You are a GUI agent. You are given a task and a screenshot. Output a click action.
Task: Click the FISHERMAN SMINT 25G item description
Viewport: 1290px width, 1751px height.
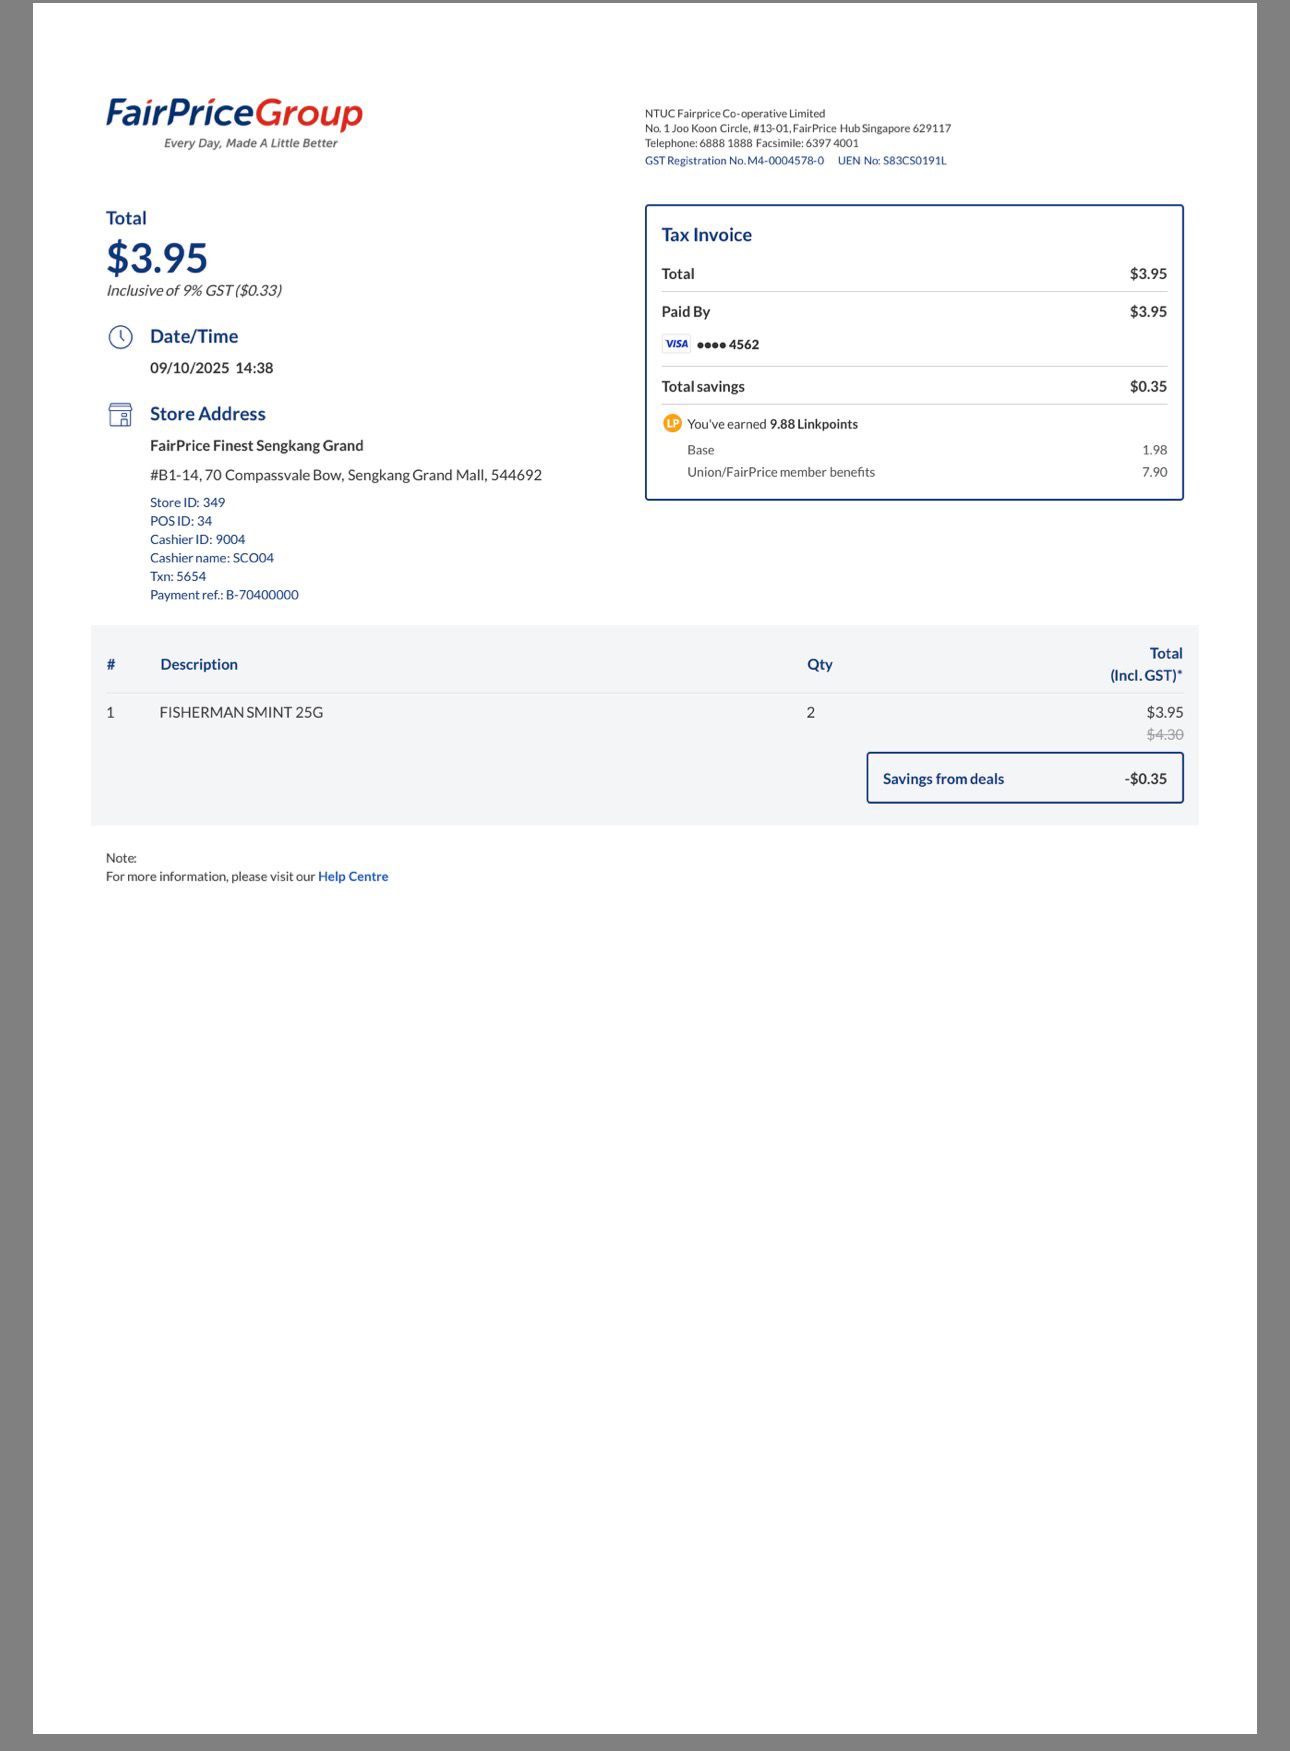click(241, 713)
